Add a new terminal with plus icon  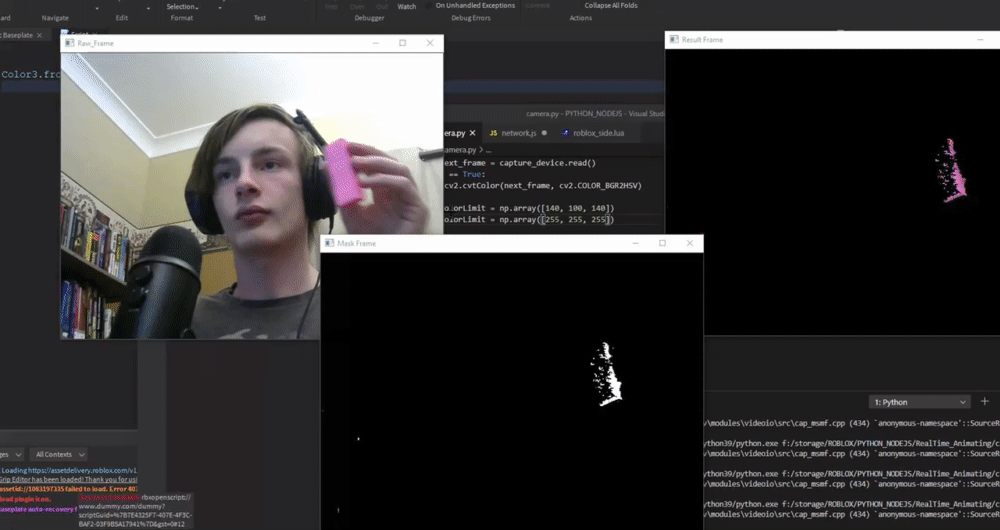coord(985,401)
